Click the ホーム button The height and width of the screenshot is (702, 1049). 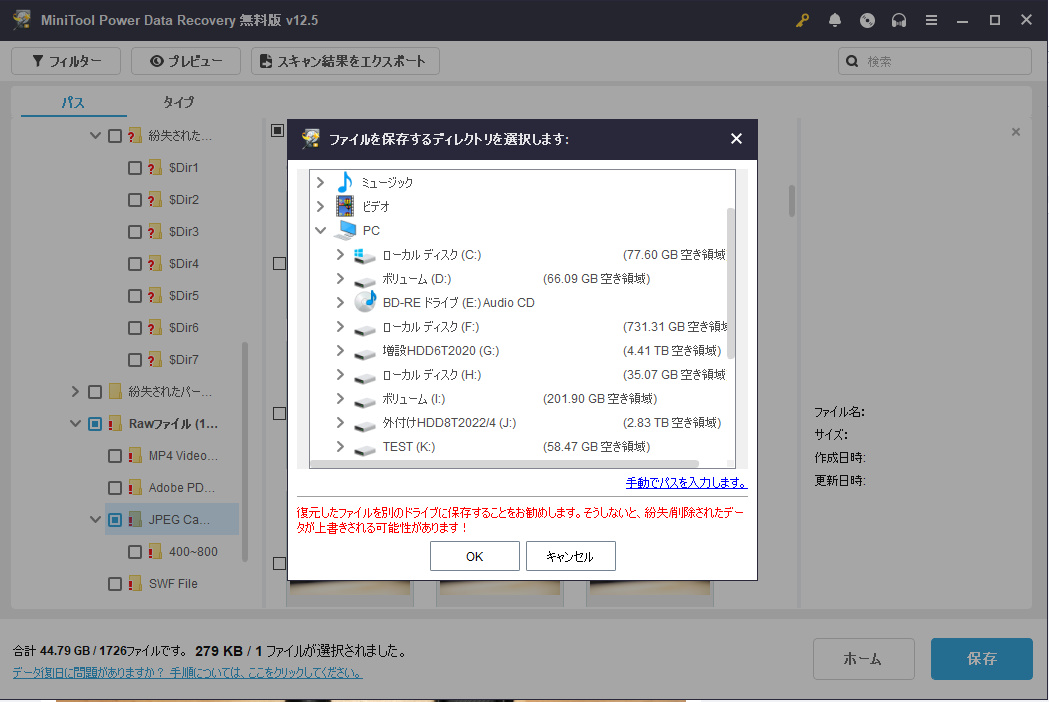coord(864,659)
